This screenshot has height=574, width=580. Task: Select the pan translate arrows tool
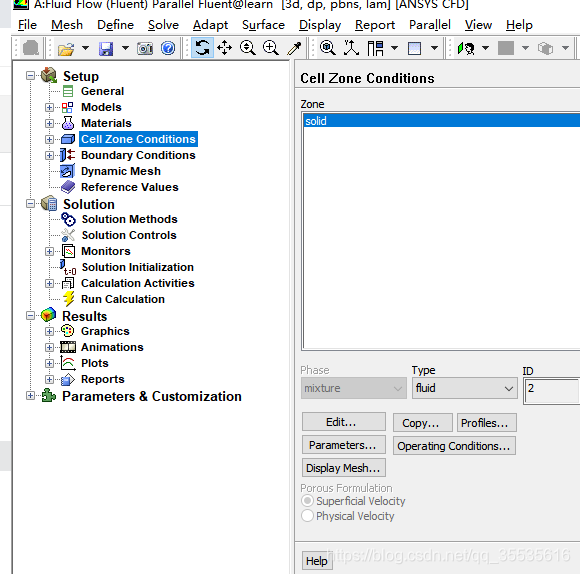click(224, 48)
